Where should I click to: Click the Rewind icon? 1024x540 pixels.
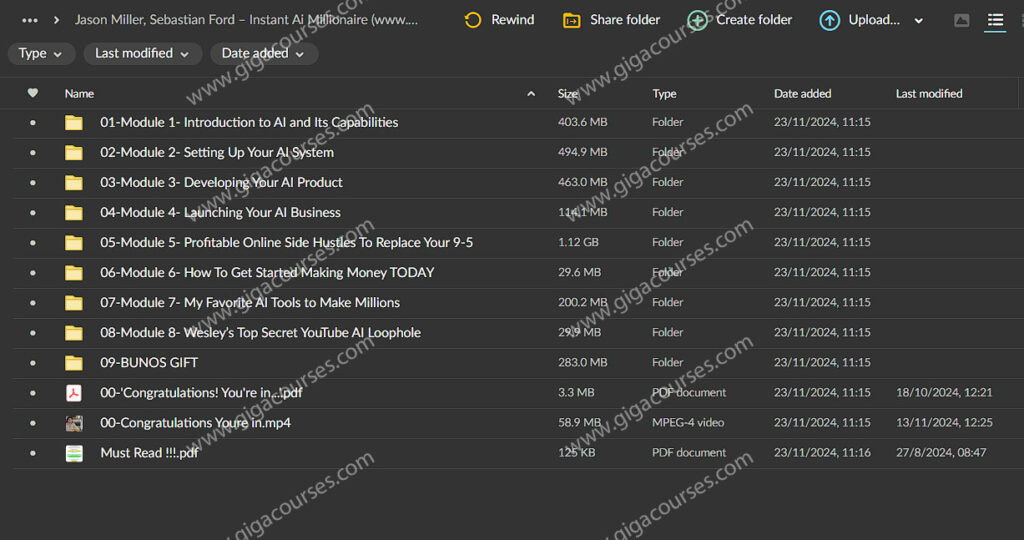(x=473, y=20)
